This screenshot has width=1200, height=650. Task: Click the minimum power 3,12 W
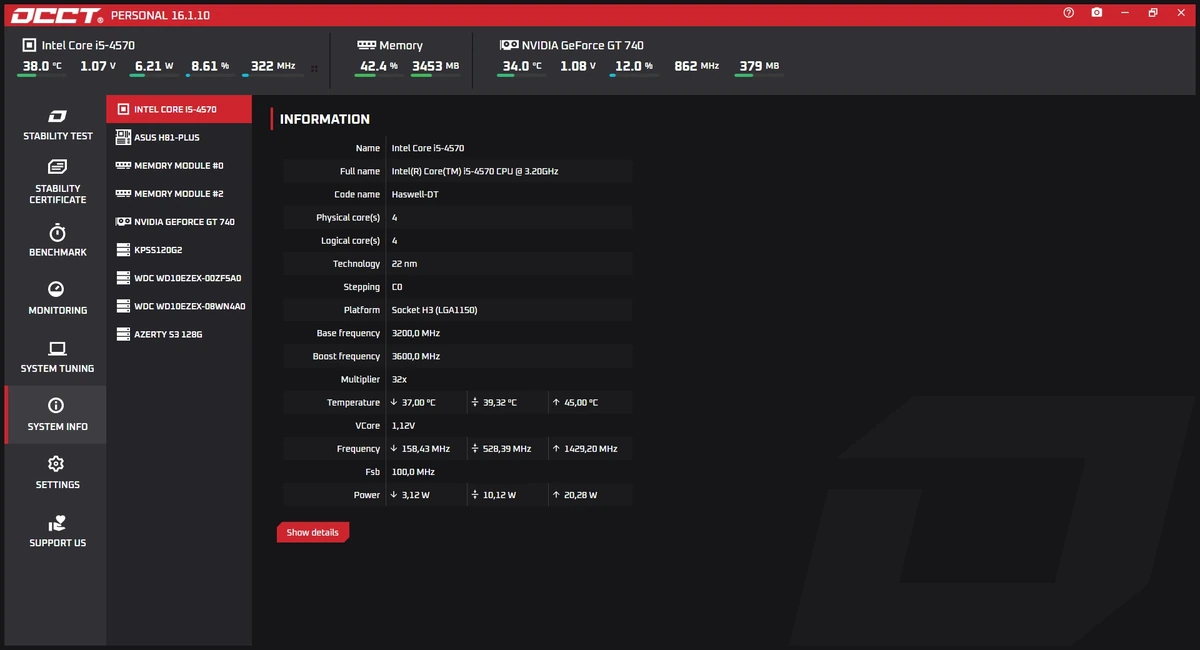(415, 495)
